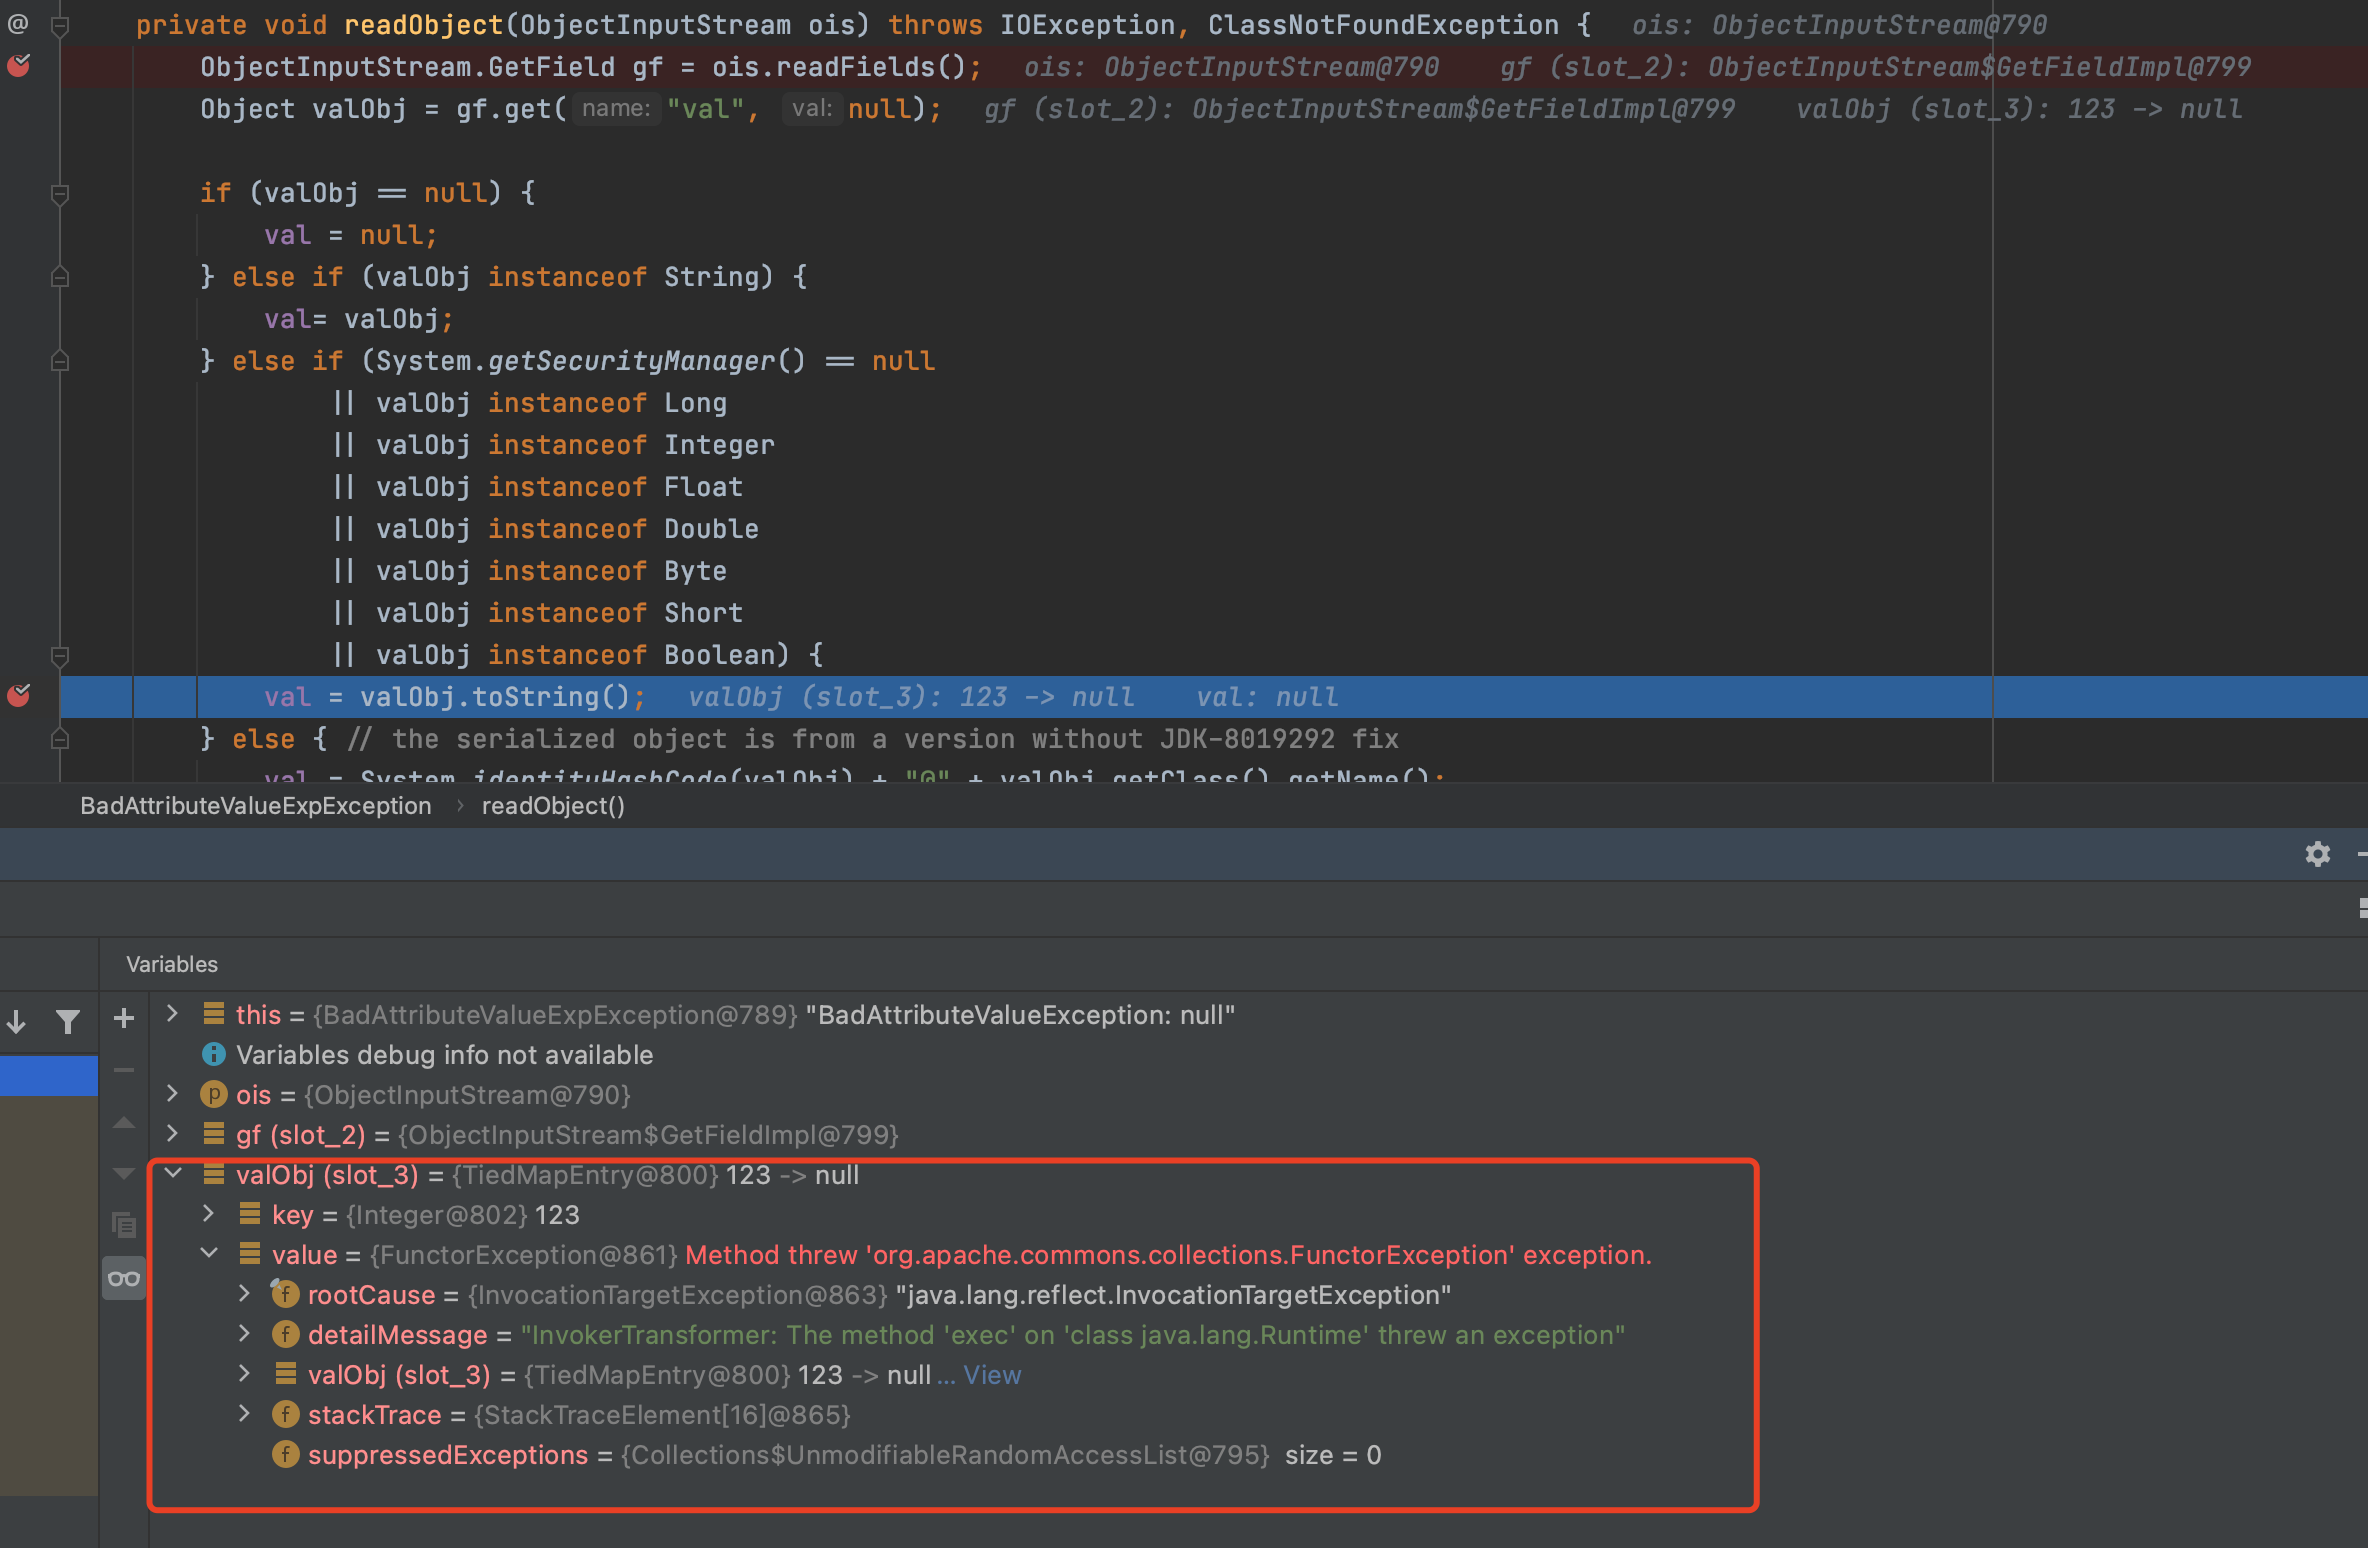Click the copy watch icon

124,1224
